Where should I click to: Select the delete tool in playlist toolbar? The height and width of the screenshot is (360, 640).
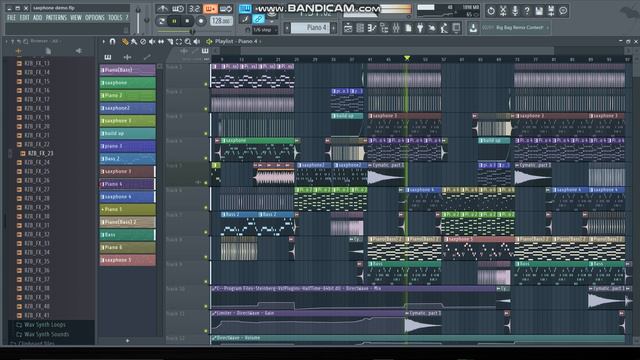[x=143, y=41]
